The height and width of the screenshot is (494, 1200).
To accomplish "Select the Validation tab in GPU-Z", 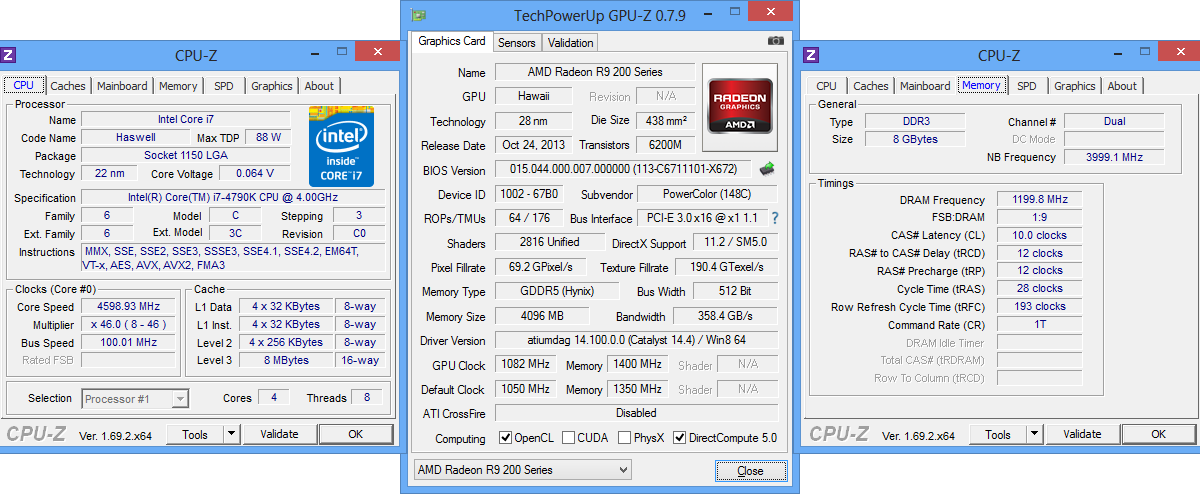I will click(571, 42).
